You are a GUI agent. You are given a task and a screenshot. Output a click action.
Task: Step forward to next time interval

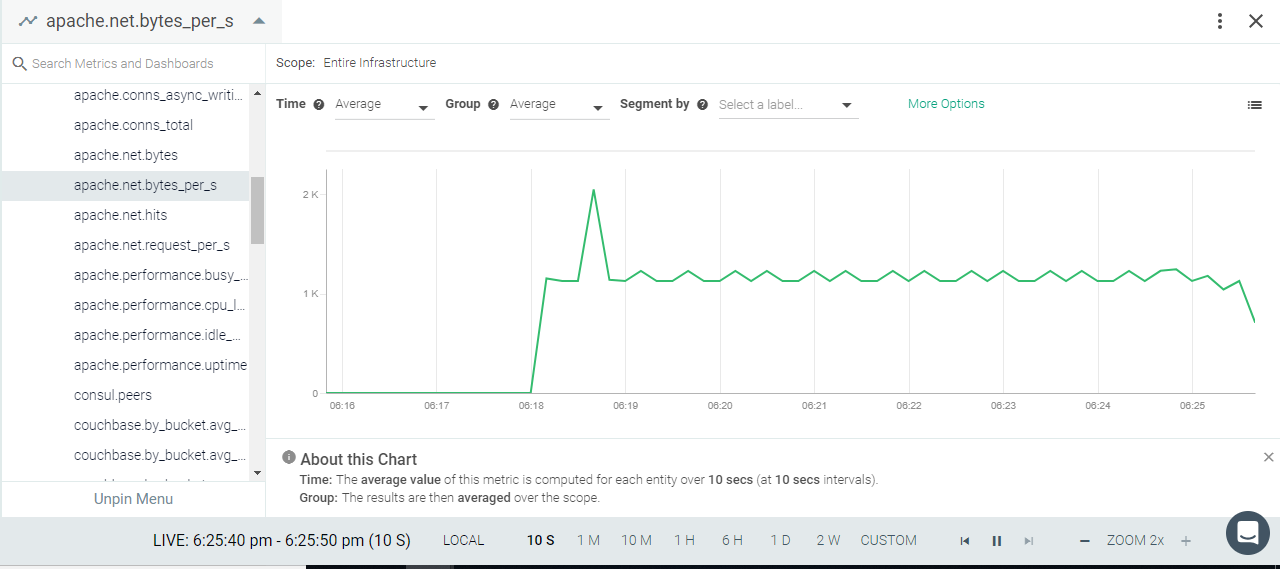(x=1029, y=541)
